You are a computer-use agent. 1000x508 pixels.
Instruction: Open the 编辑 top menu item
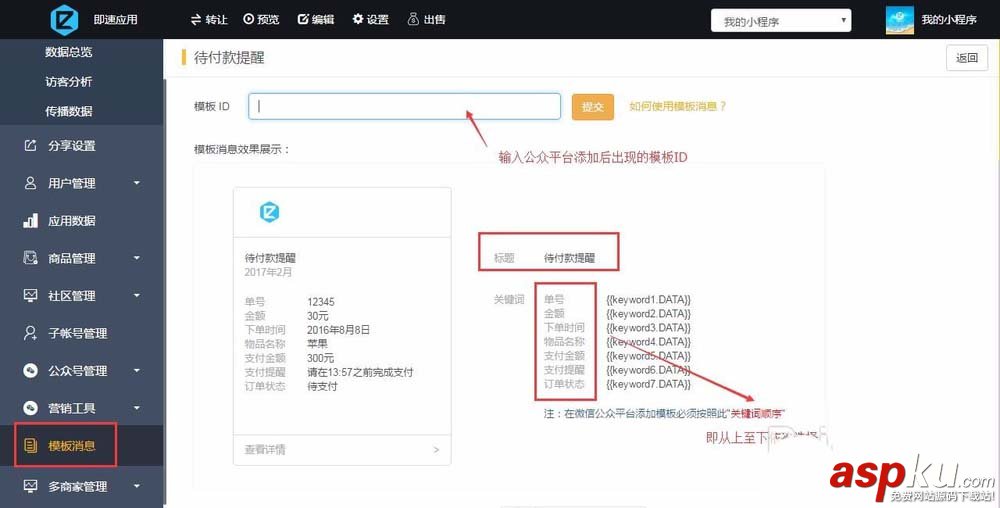[x=316, y=19]
